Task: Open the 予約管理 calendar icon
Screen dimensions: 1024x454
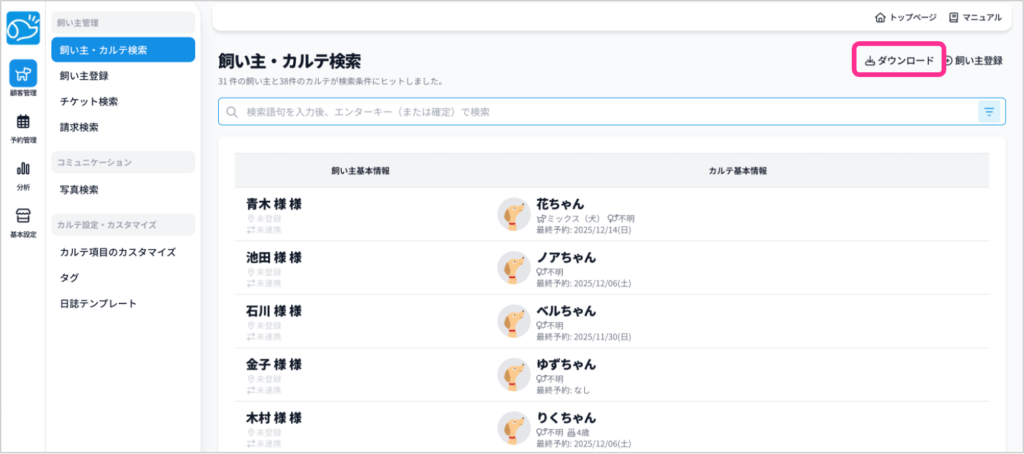Action: pyautogui.click(x=23, y=123)
